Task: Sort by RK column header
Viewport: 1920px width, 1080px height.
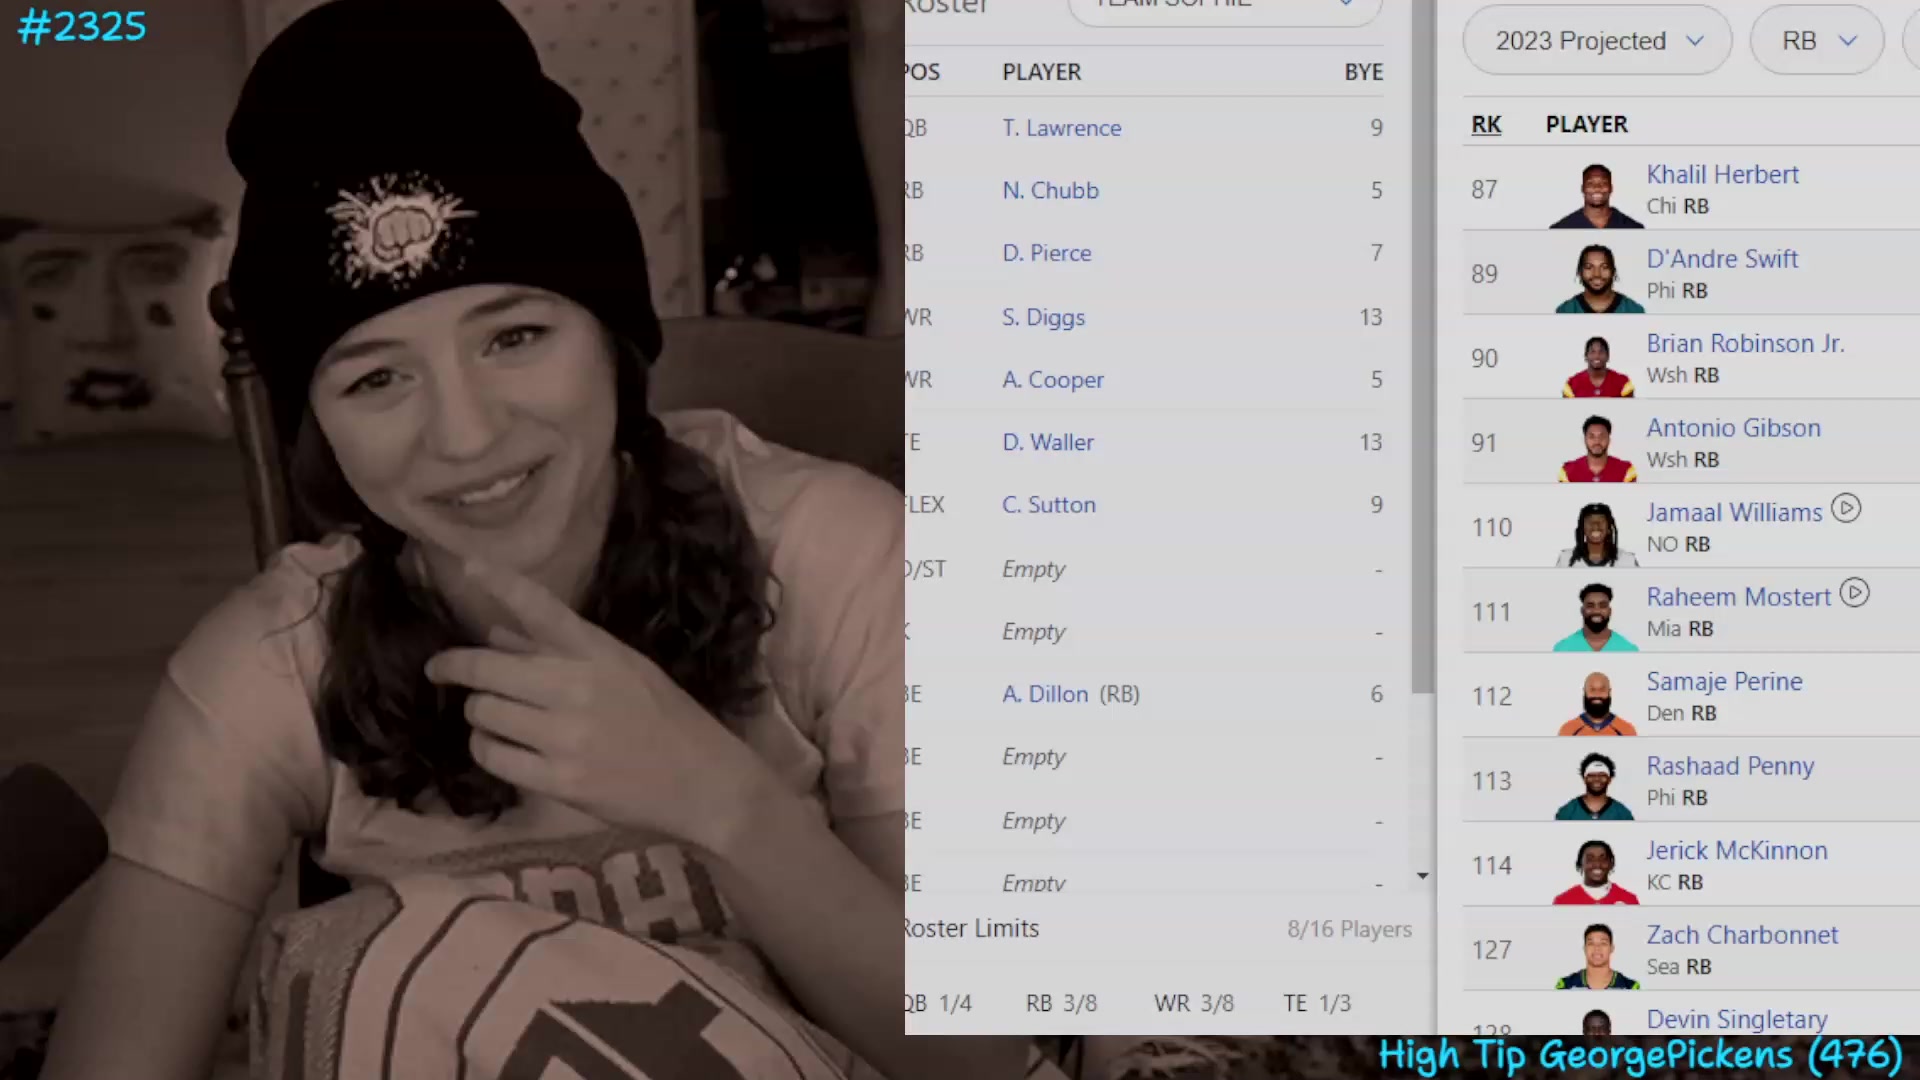Action: 1486,125
